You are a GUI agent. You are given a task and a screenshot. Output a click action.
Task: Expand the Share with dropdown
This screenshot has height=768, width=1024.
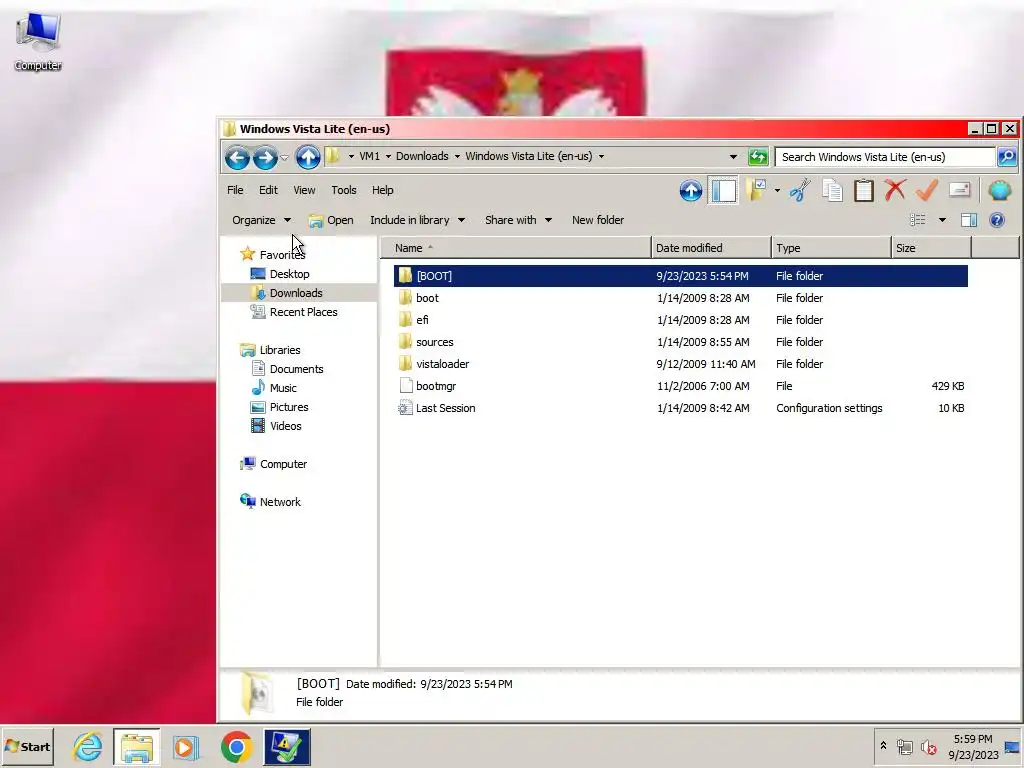point(518,220)
